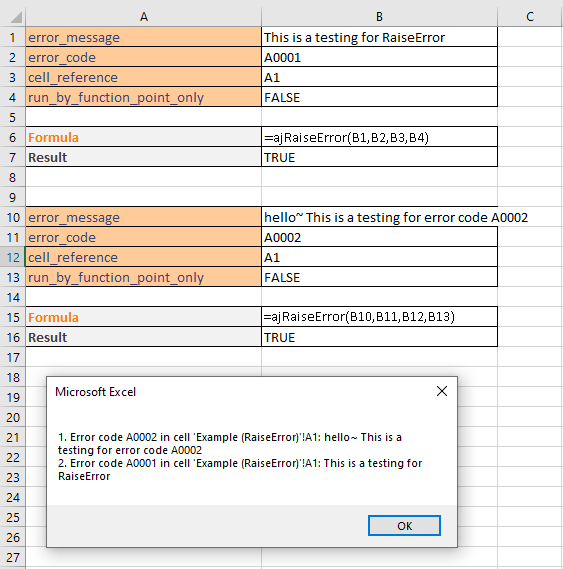The height and width of the screenshot is (569, 563).
Task: Click the Result cell in row 7
Action: point(144,157)
